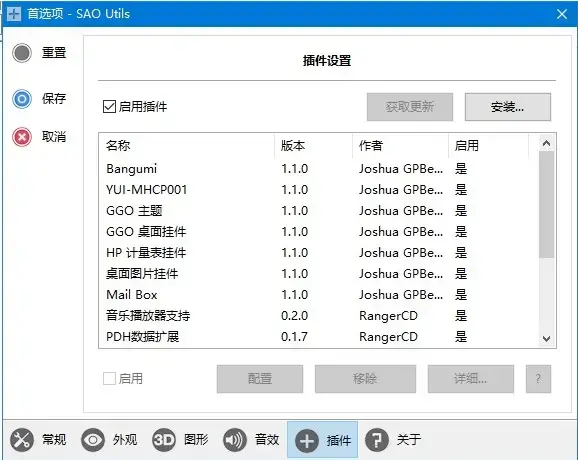Viewport: 578px width, 460px height.
Task: Close the 首选项 SAO Utils window
Action: pyautogui.click(x=562, y=14)
